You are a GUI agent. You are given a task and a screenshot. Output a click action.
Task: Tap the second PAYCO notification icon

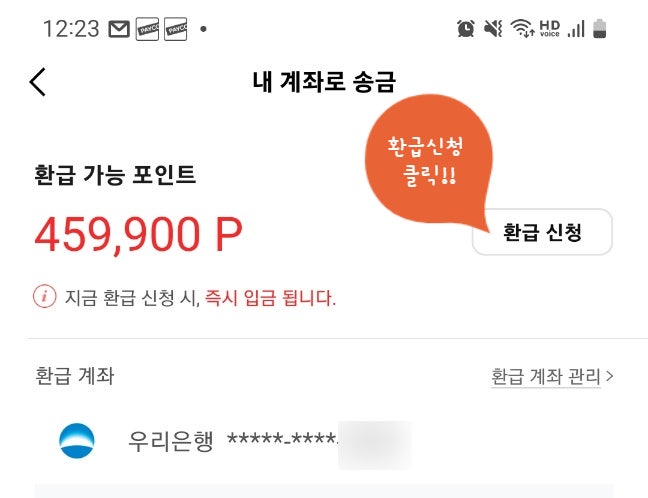pyautogui.click(x=175, y=29)
